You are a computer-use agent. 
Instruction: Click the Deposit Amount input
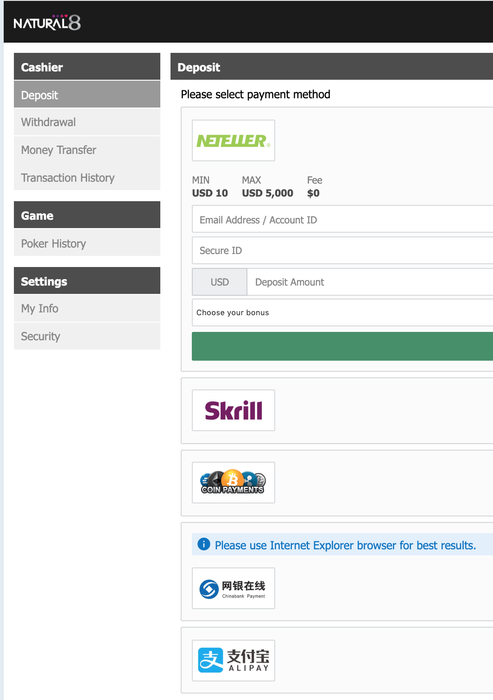370,282
